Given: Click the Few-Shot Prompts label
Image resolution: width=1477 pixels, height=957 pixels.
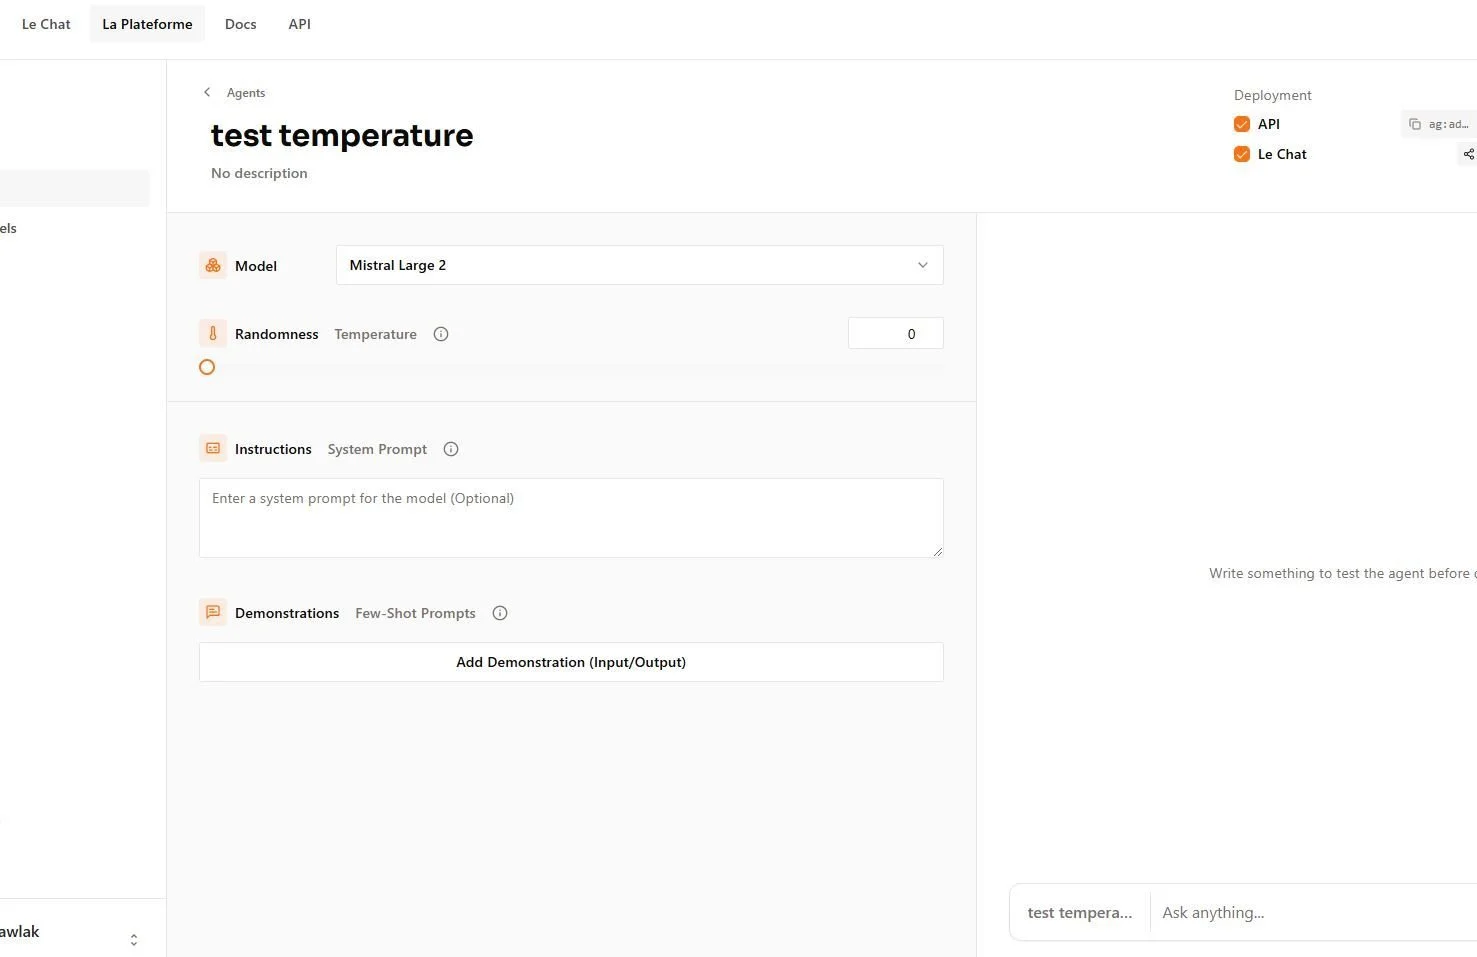Looking at the screenshot, I should [415, 613].
